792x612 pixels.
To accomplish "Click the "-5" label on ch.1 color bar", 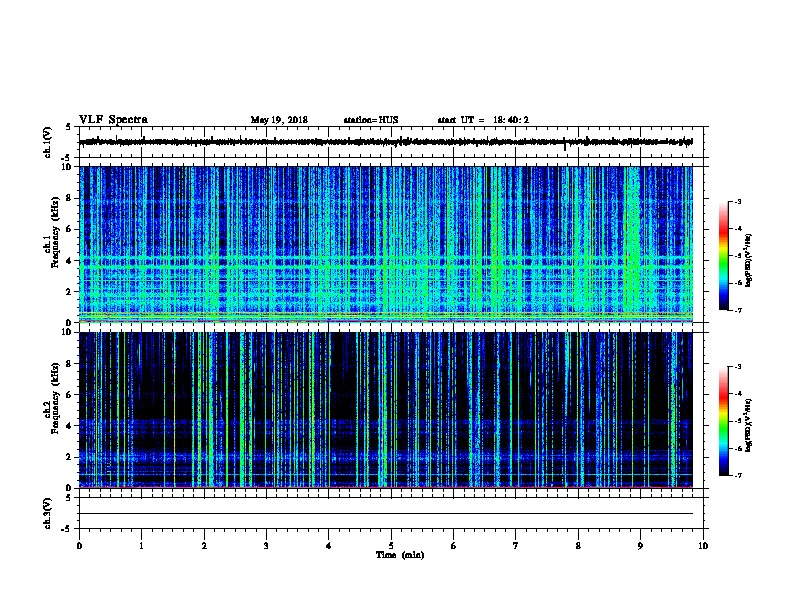I will tap(738, 256).
